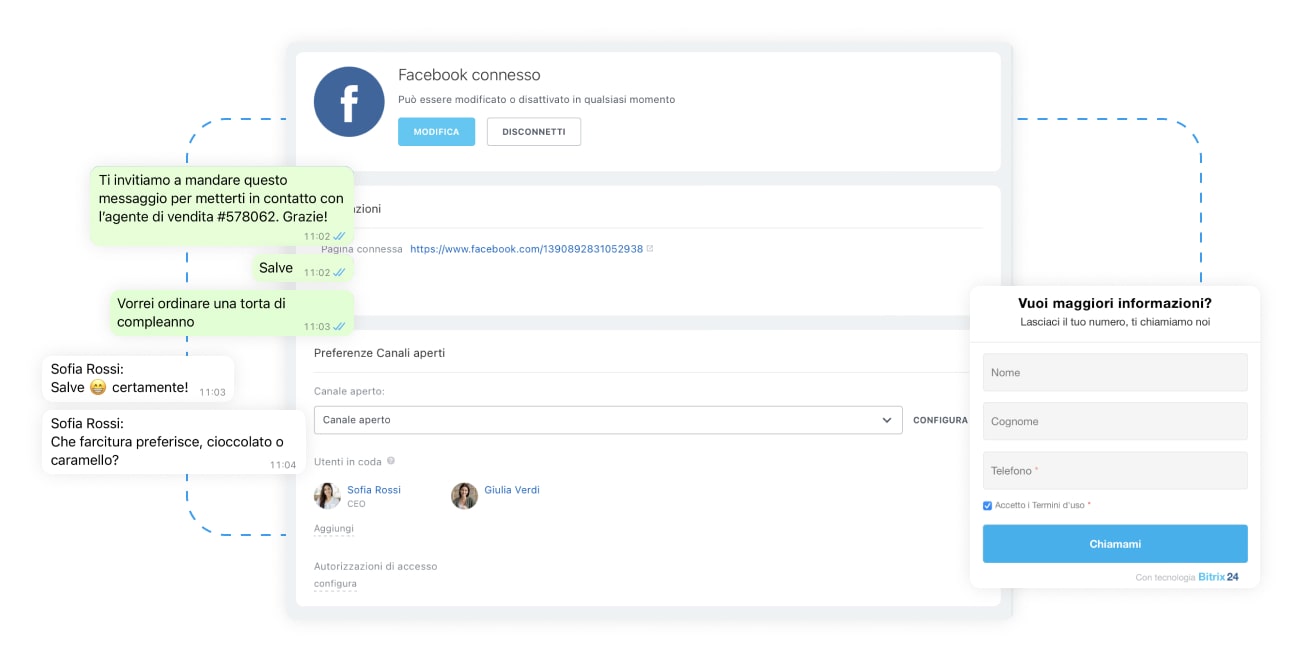Click the 'Utenti in coda' label
1300x660 pixels.
pos(348,461)
